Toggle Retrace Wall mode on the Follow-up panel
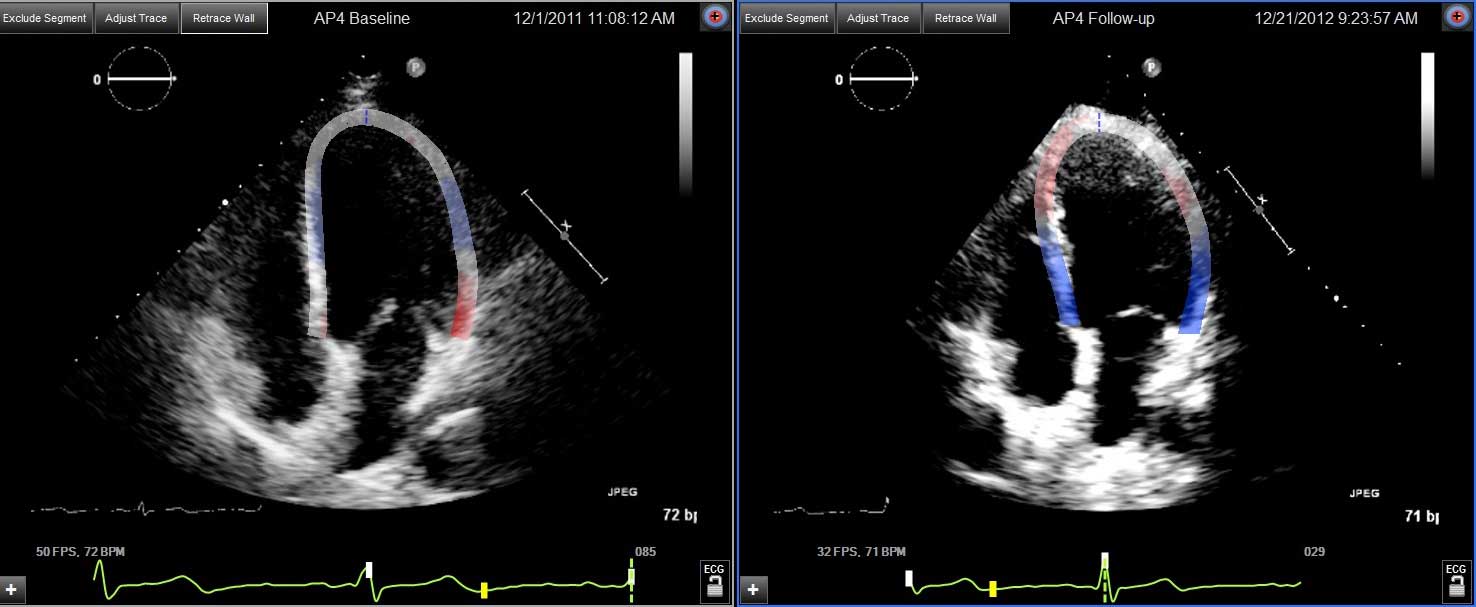The image size is (1476, 607). coord(965,17)
